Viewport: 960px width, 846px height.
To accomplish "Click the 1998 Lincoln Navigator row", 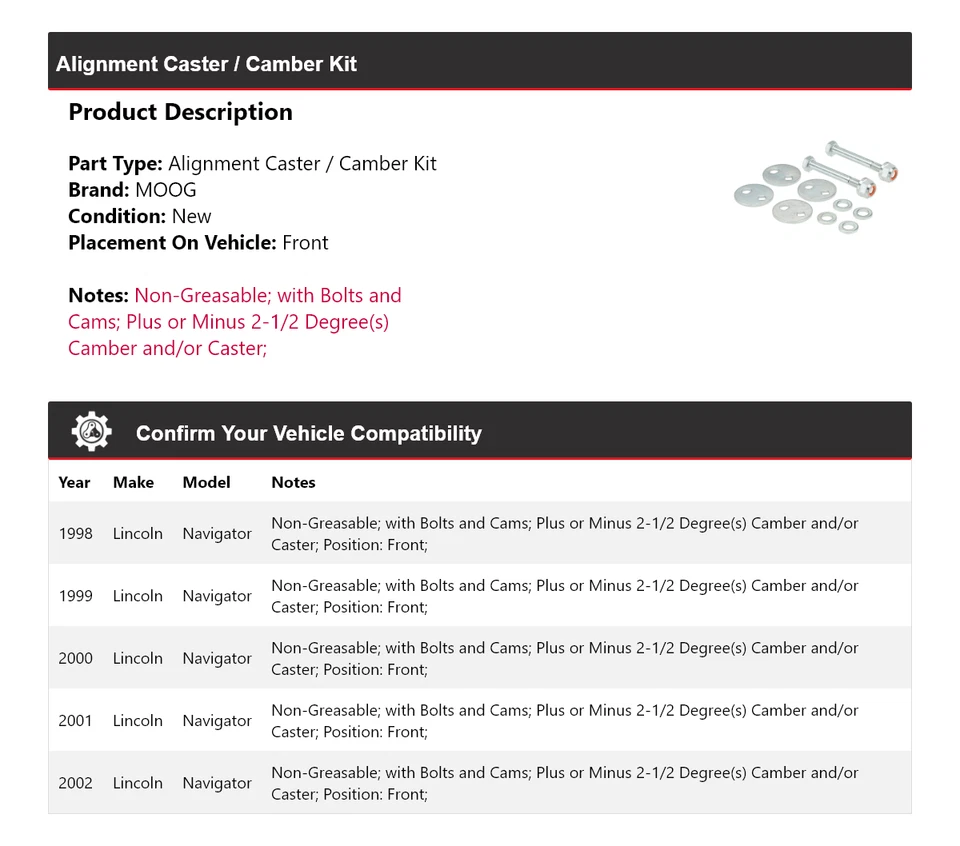I will 480,533.
